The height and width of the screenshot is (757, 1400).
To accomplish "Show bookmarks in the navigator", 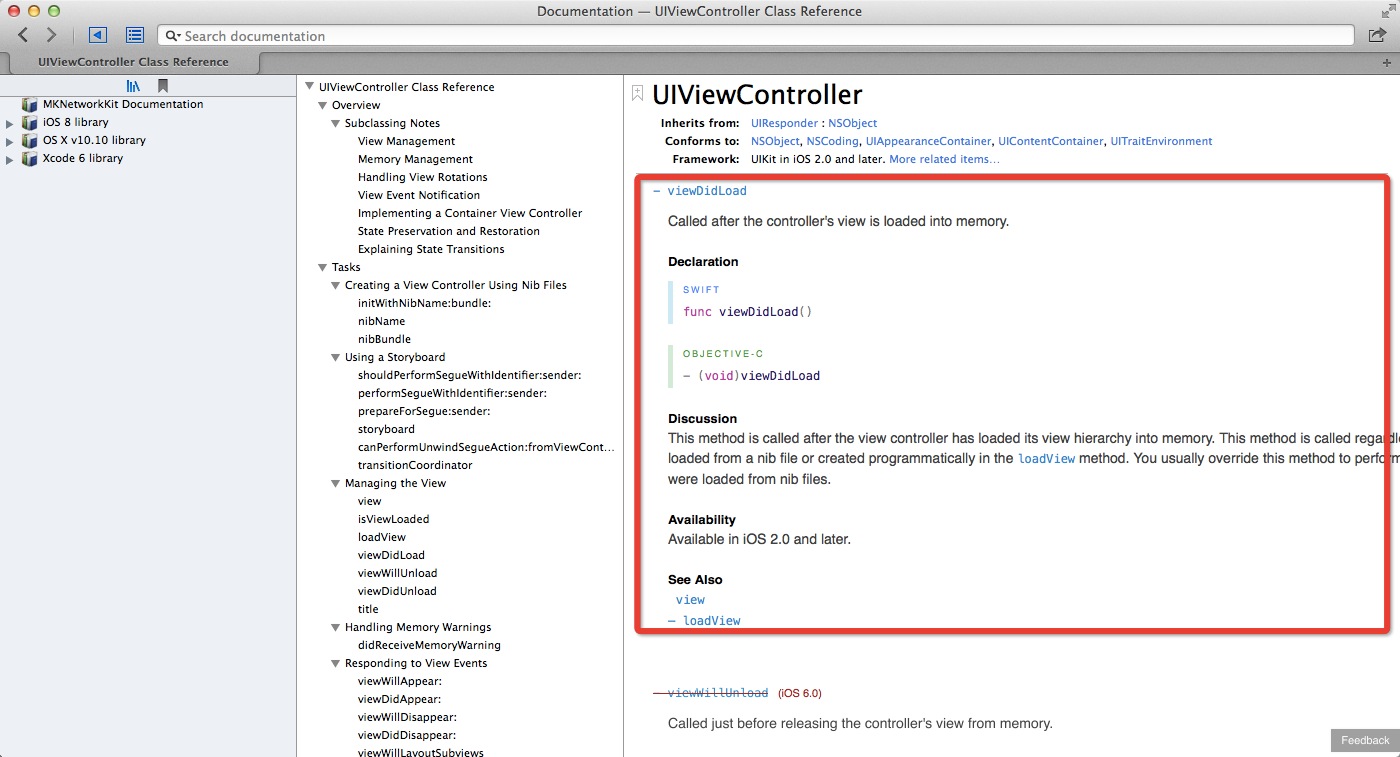I will point(163,86).
